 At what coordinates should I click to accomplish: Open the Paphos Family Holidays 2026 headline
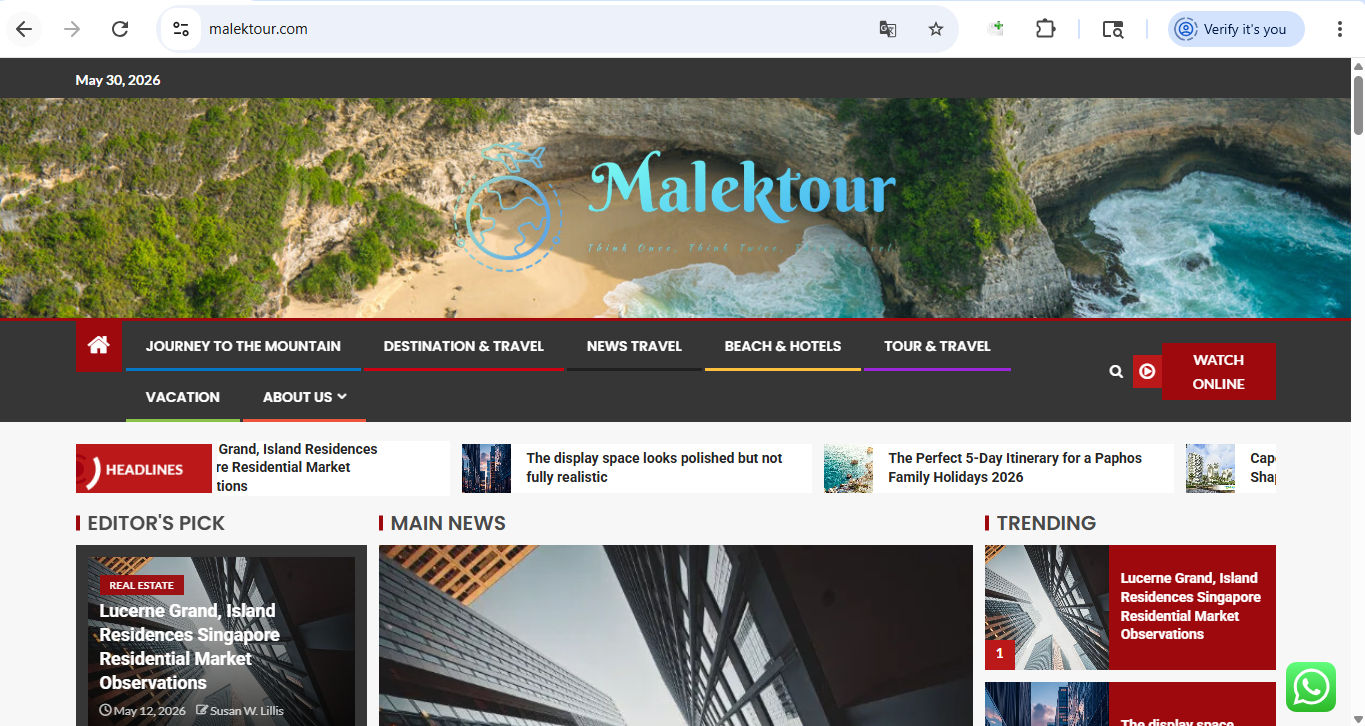[x=1015, y=468]
